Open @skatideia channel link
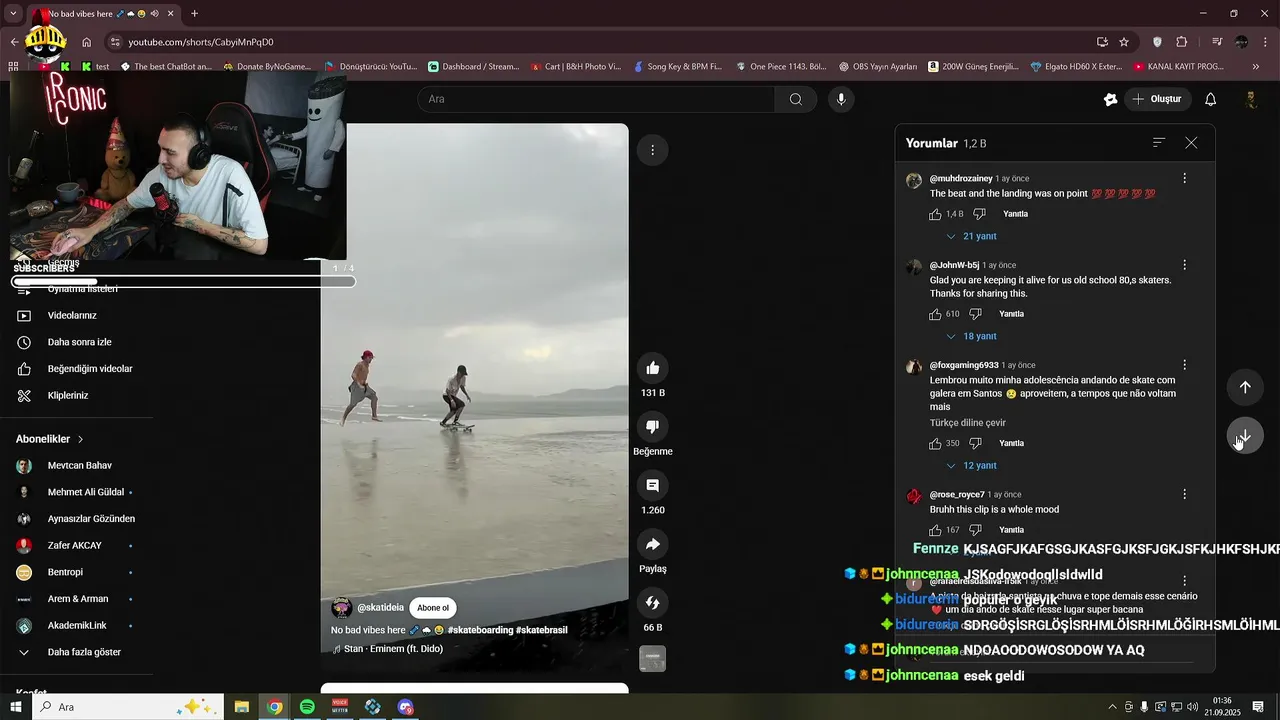 (x=381, y=608)
